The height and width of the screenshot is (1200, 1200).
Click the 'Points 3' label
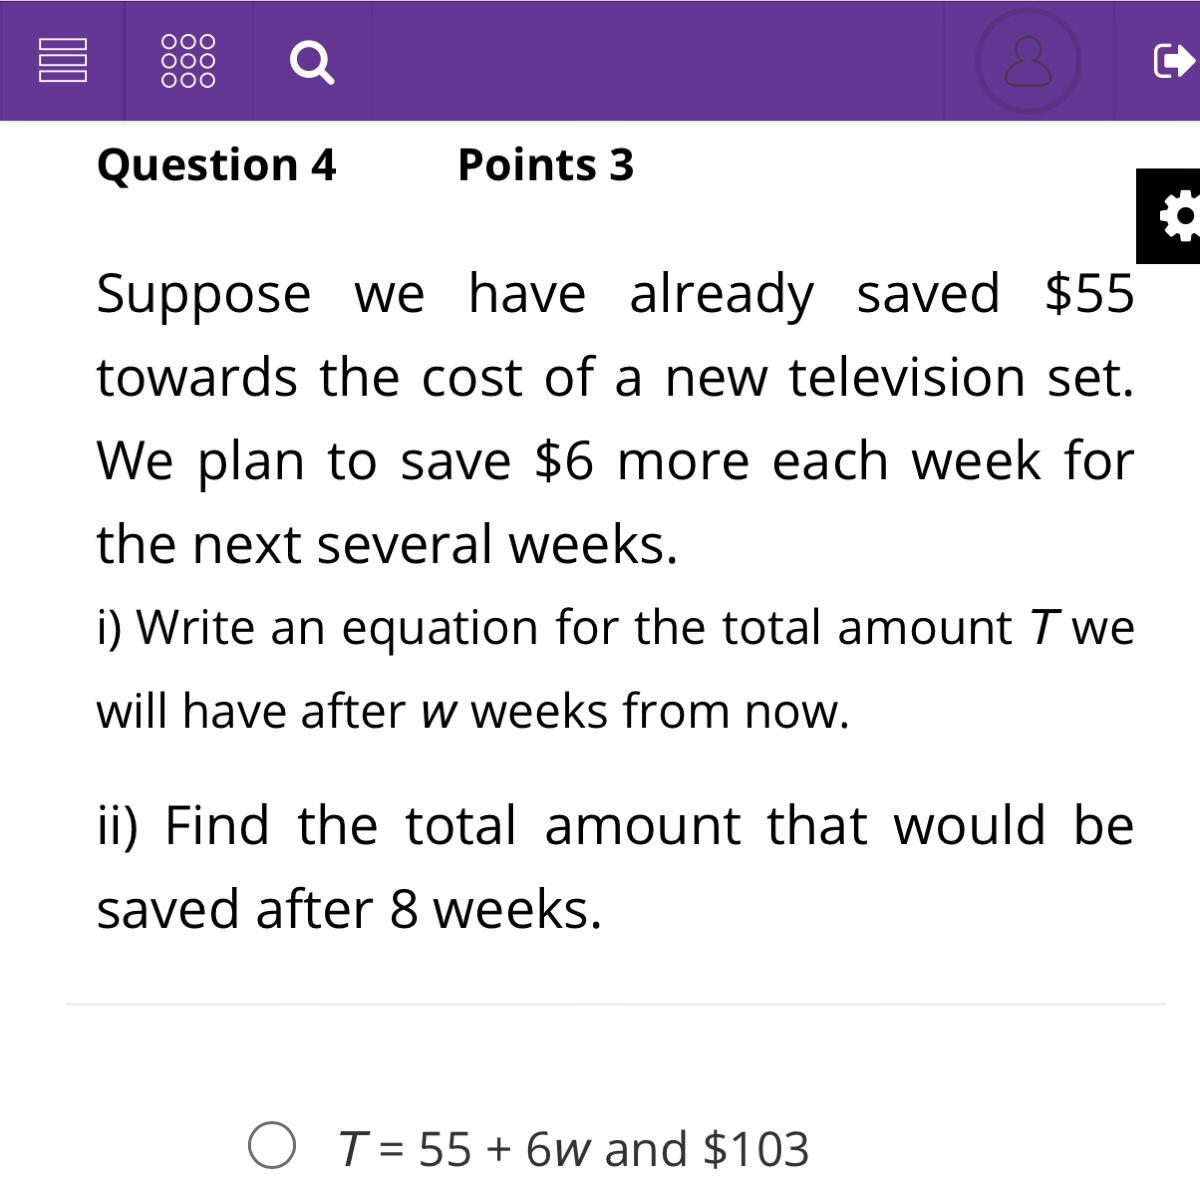click(545, 165)
